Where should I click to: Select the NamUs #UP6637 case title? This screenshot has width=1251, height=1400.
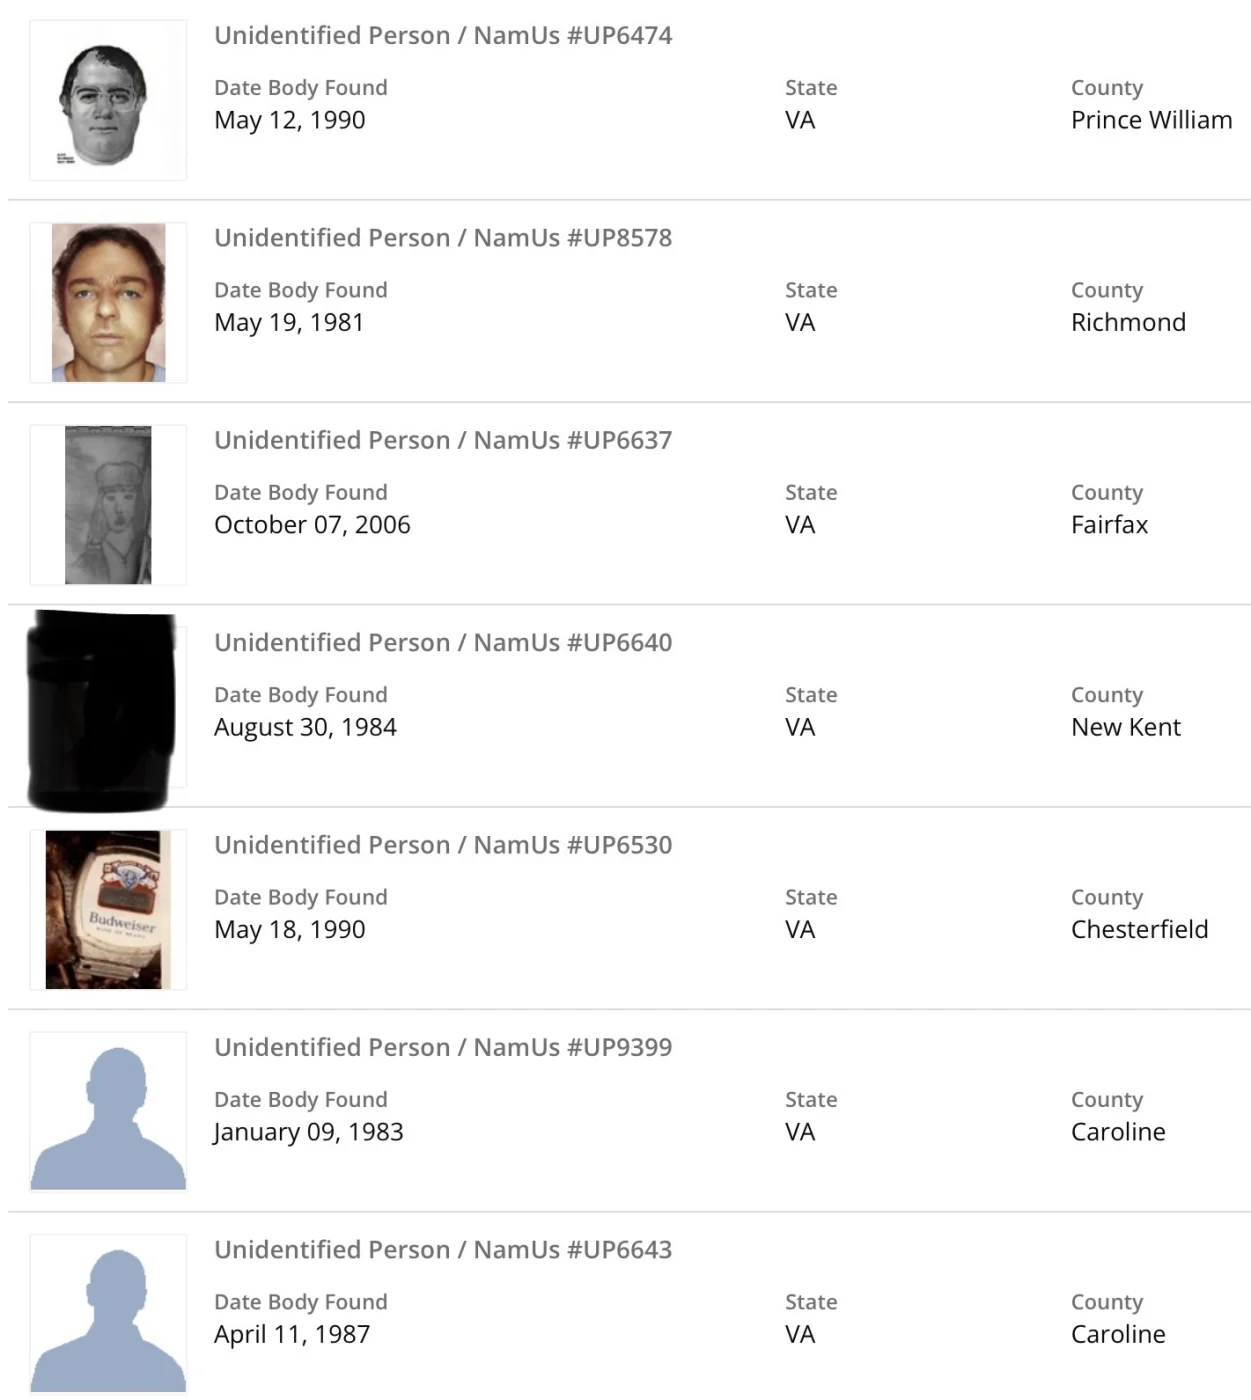pos(443,440)
